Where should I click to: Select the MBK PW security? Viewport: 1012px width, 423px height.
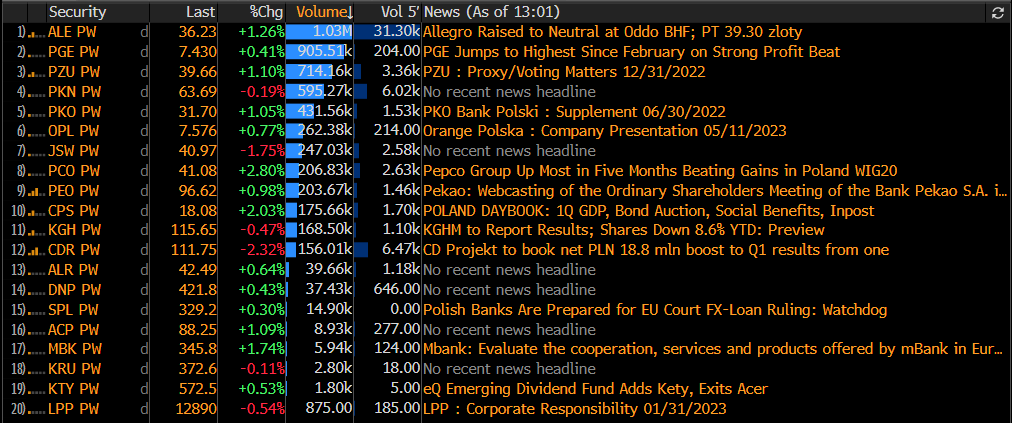74,350
